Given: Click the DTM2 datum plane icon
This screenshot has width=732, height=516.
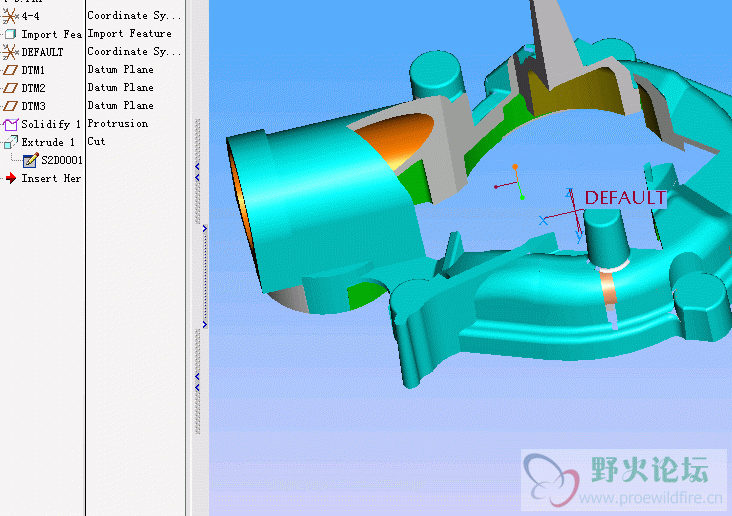Looking at the screenshot, I should [10, 88].
